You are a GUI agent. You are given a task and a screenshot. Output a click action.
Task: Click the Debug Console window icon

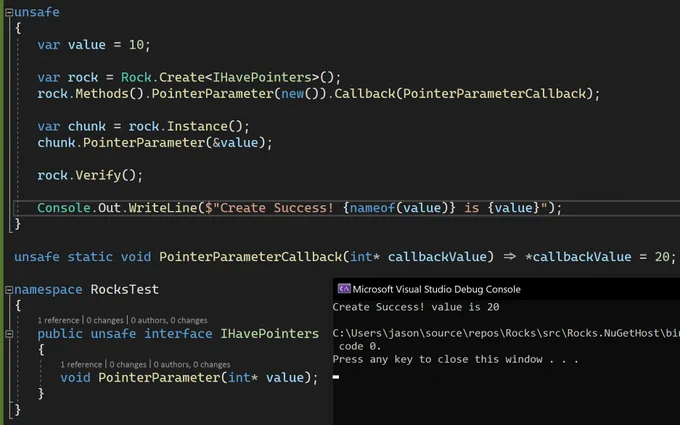point(344,289)
